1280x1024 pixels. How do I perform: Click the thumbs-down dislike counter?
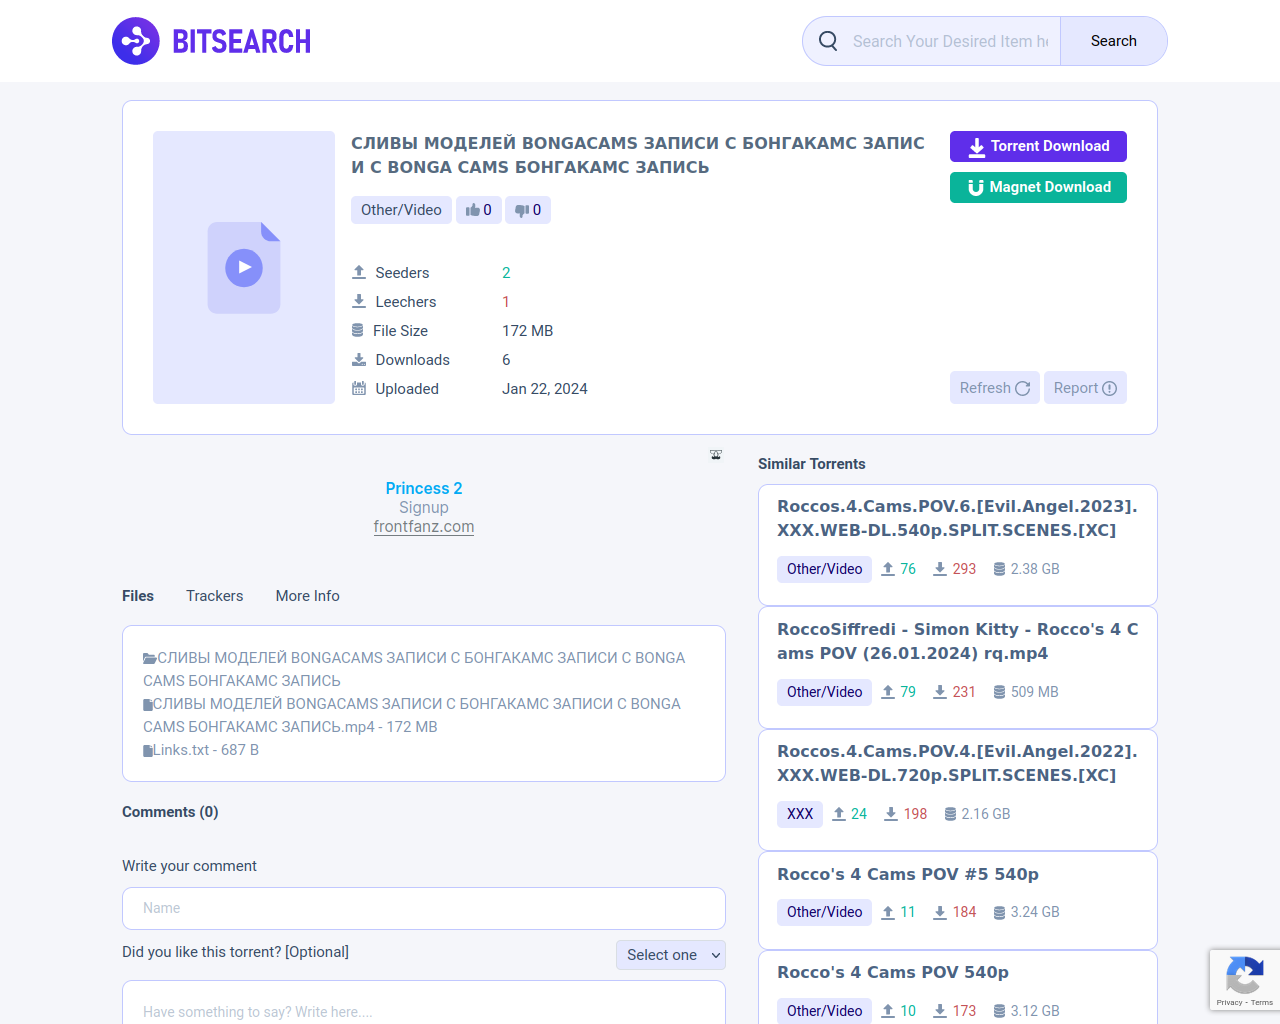point(528,210)
